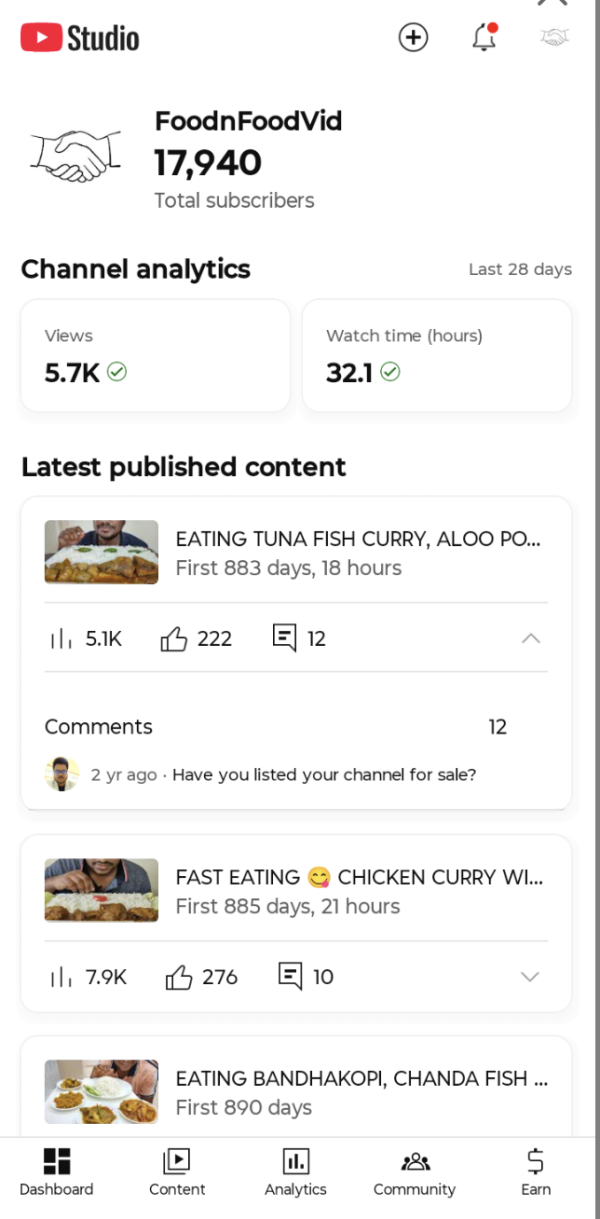This screenshot has width=600, height=1219.
Task: Click views bar icon on chicken curry video
Action: pyautogui.click(x=61, y=977)
